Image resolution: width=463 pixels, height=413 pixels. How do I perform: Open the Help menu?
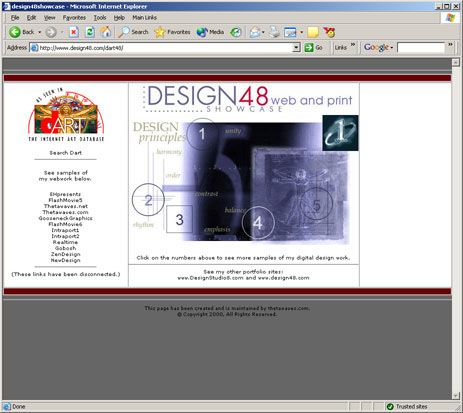[119, 18]
